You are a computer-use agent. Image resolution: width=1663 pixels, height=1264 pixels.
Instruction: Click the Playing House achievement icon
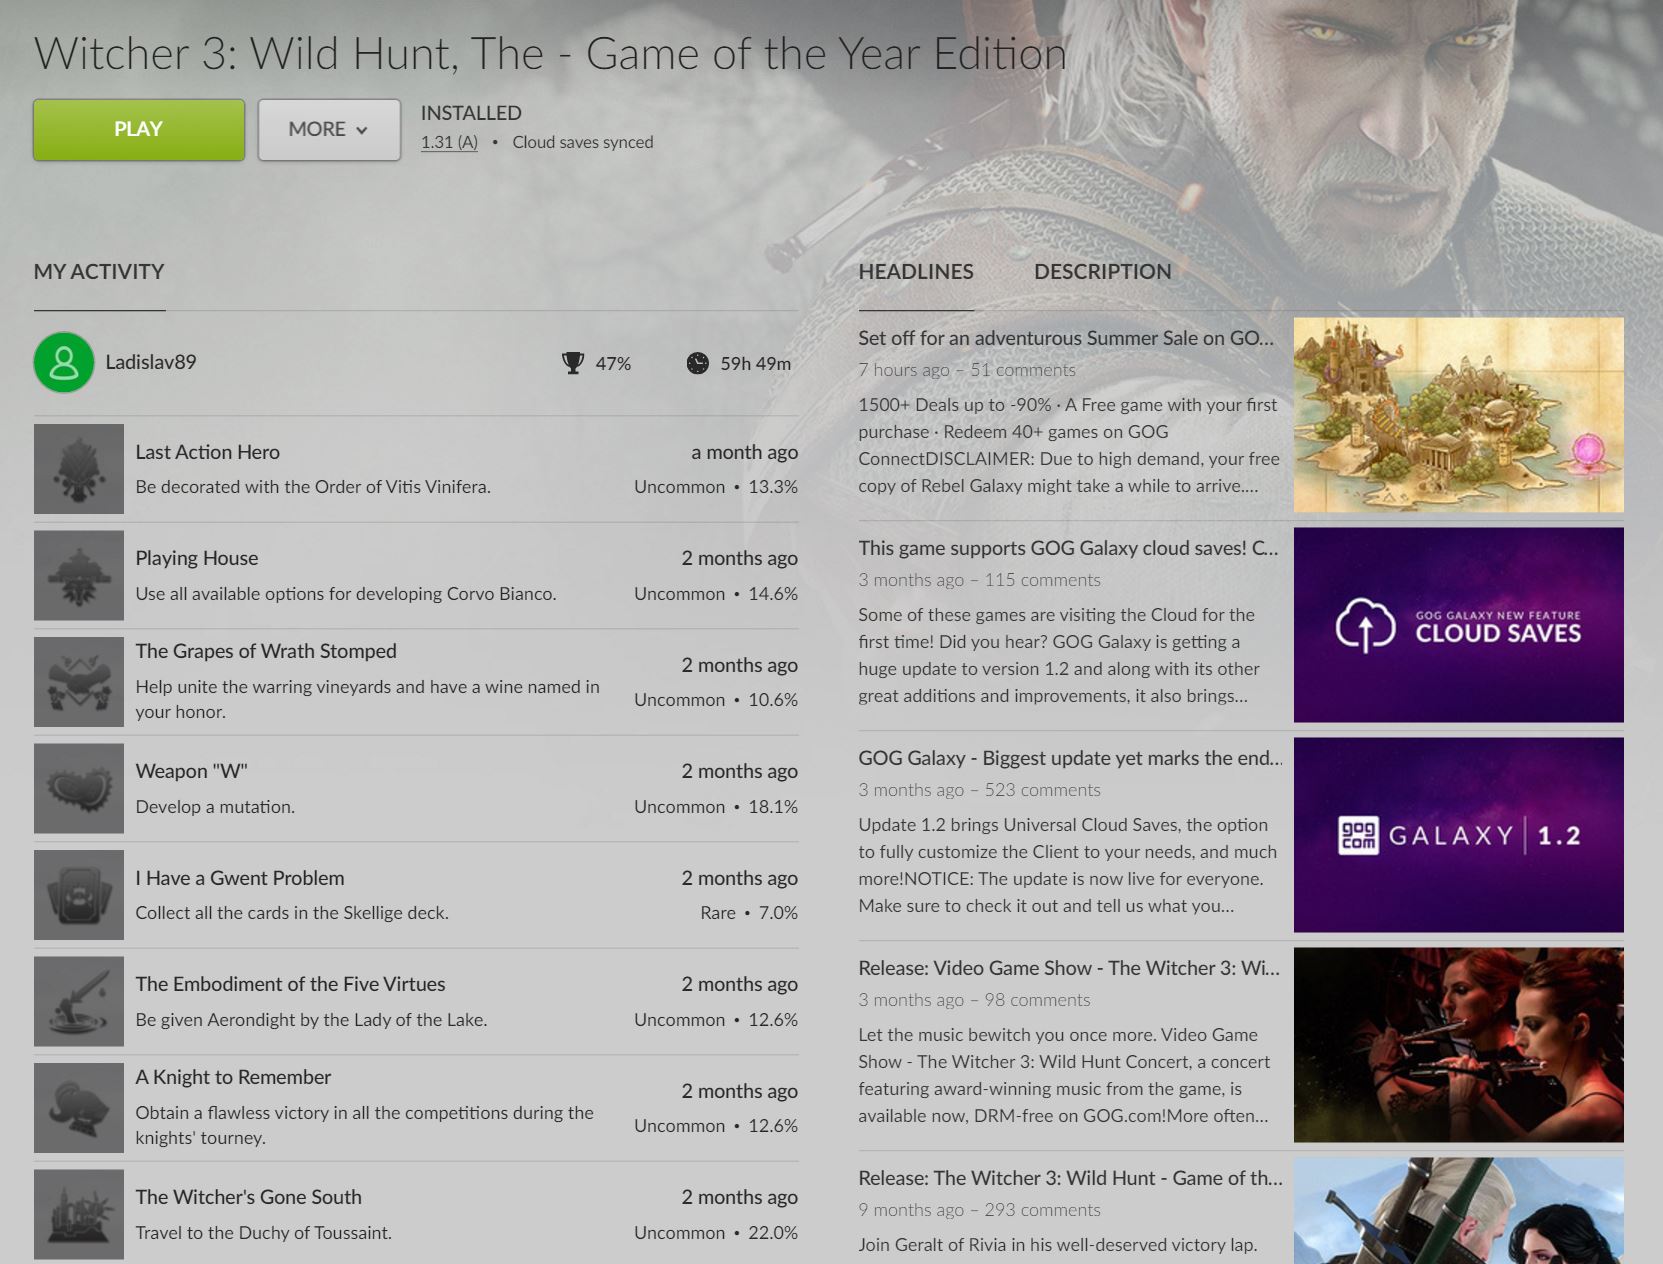pyautogui.click(x=79, y=575)
